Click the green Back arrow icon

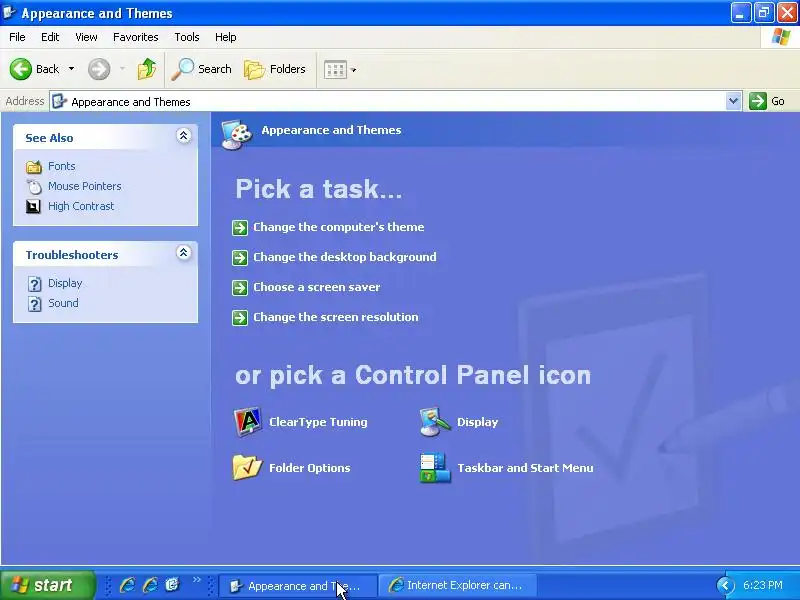coord(20,69)
